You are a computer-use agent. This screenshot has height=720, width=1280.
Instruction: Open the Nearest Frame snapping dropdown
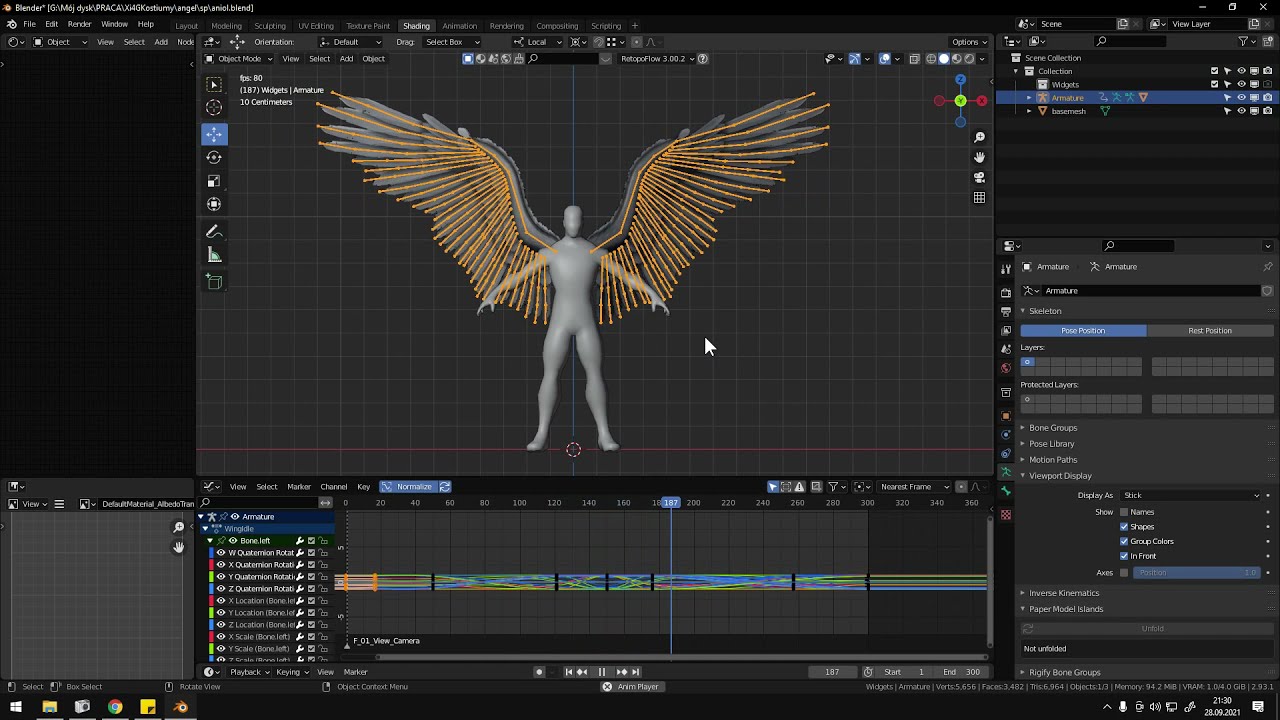coord(914,487)
